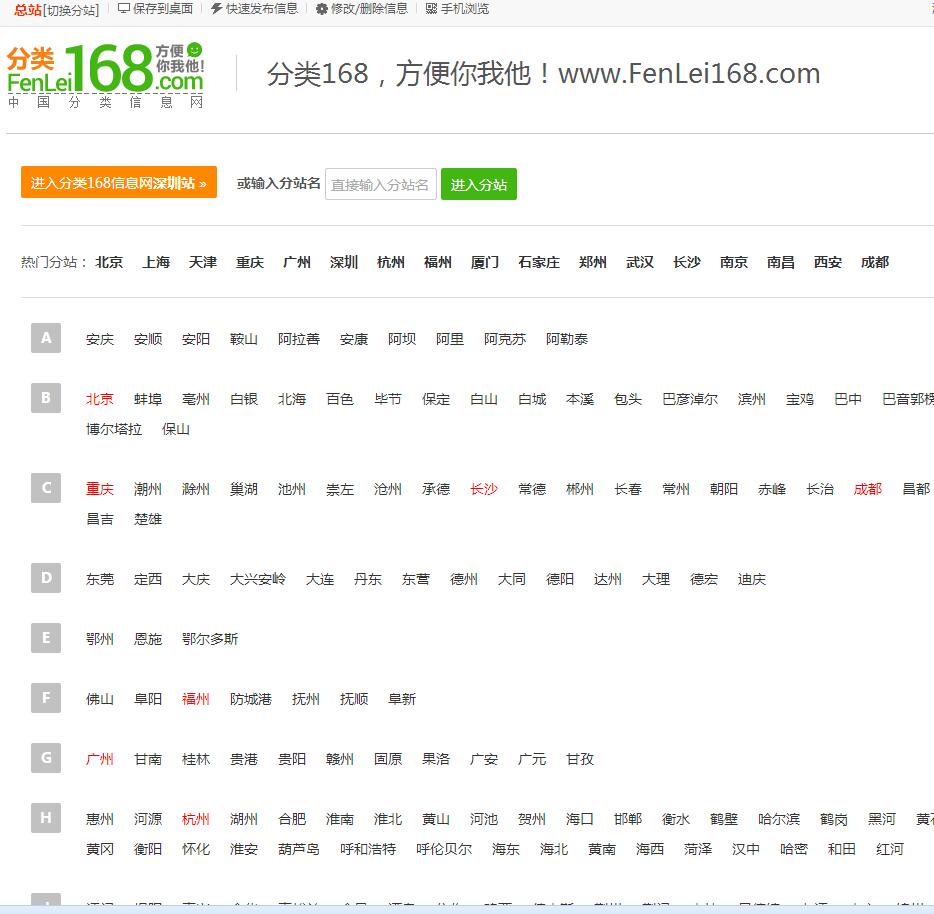Click the FenLei168 site logo
This screenshot has width=934, height=914.
(105, 76)
